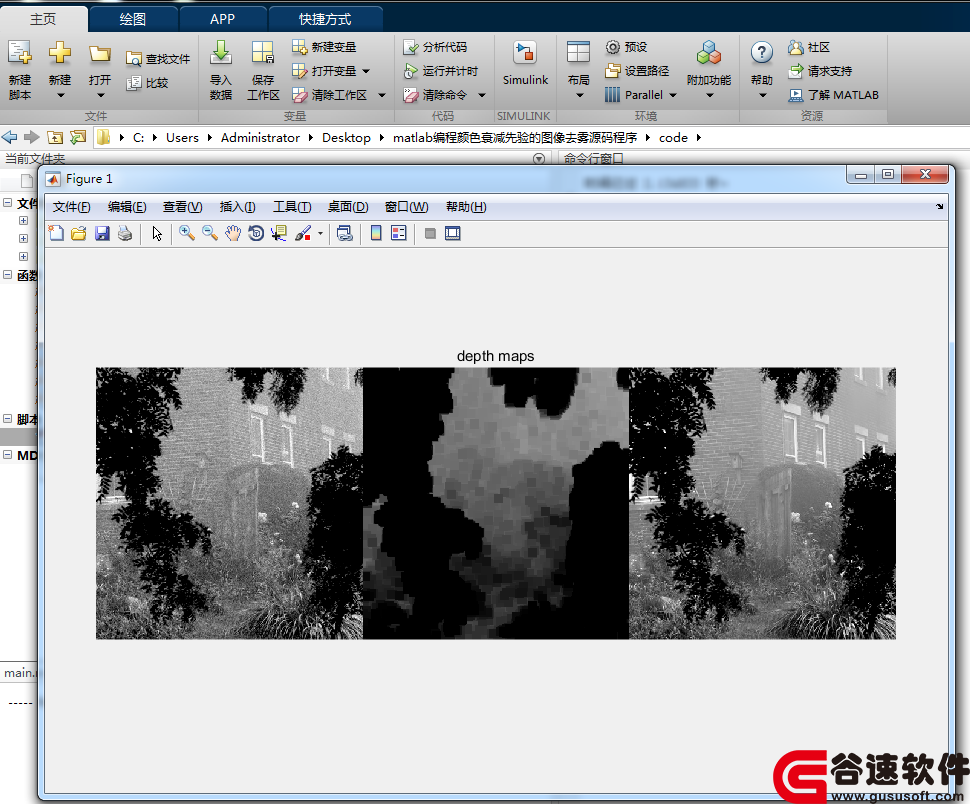The image size is (970, 804).
Task: Click Show Plot Tools and Dock icon
Action: pyautogui.click(x=453, y=233)
